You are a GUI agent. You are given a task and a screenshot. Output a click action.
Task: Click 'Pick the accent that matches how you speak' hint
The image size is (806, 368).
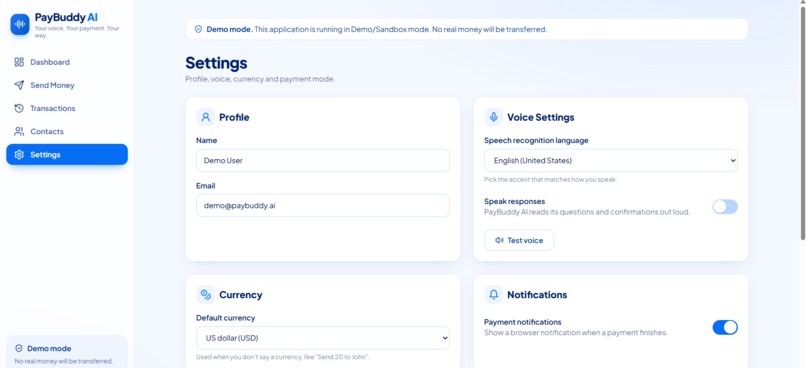coord(550,180)
